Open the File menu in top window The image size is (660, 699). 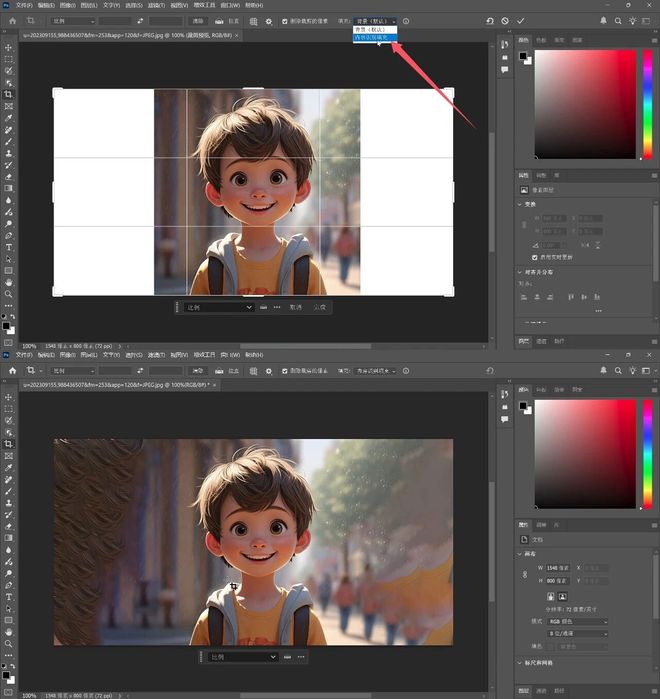24,5
